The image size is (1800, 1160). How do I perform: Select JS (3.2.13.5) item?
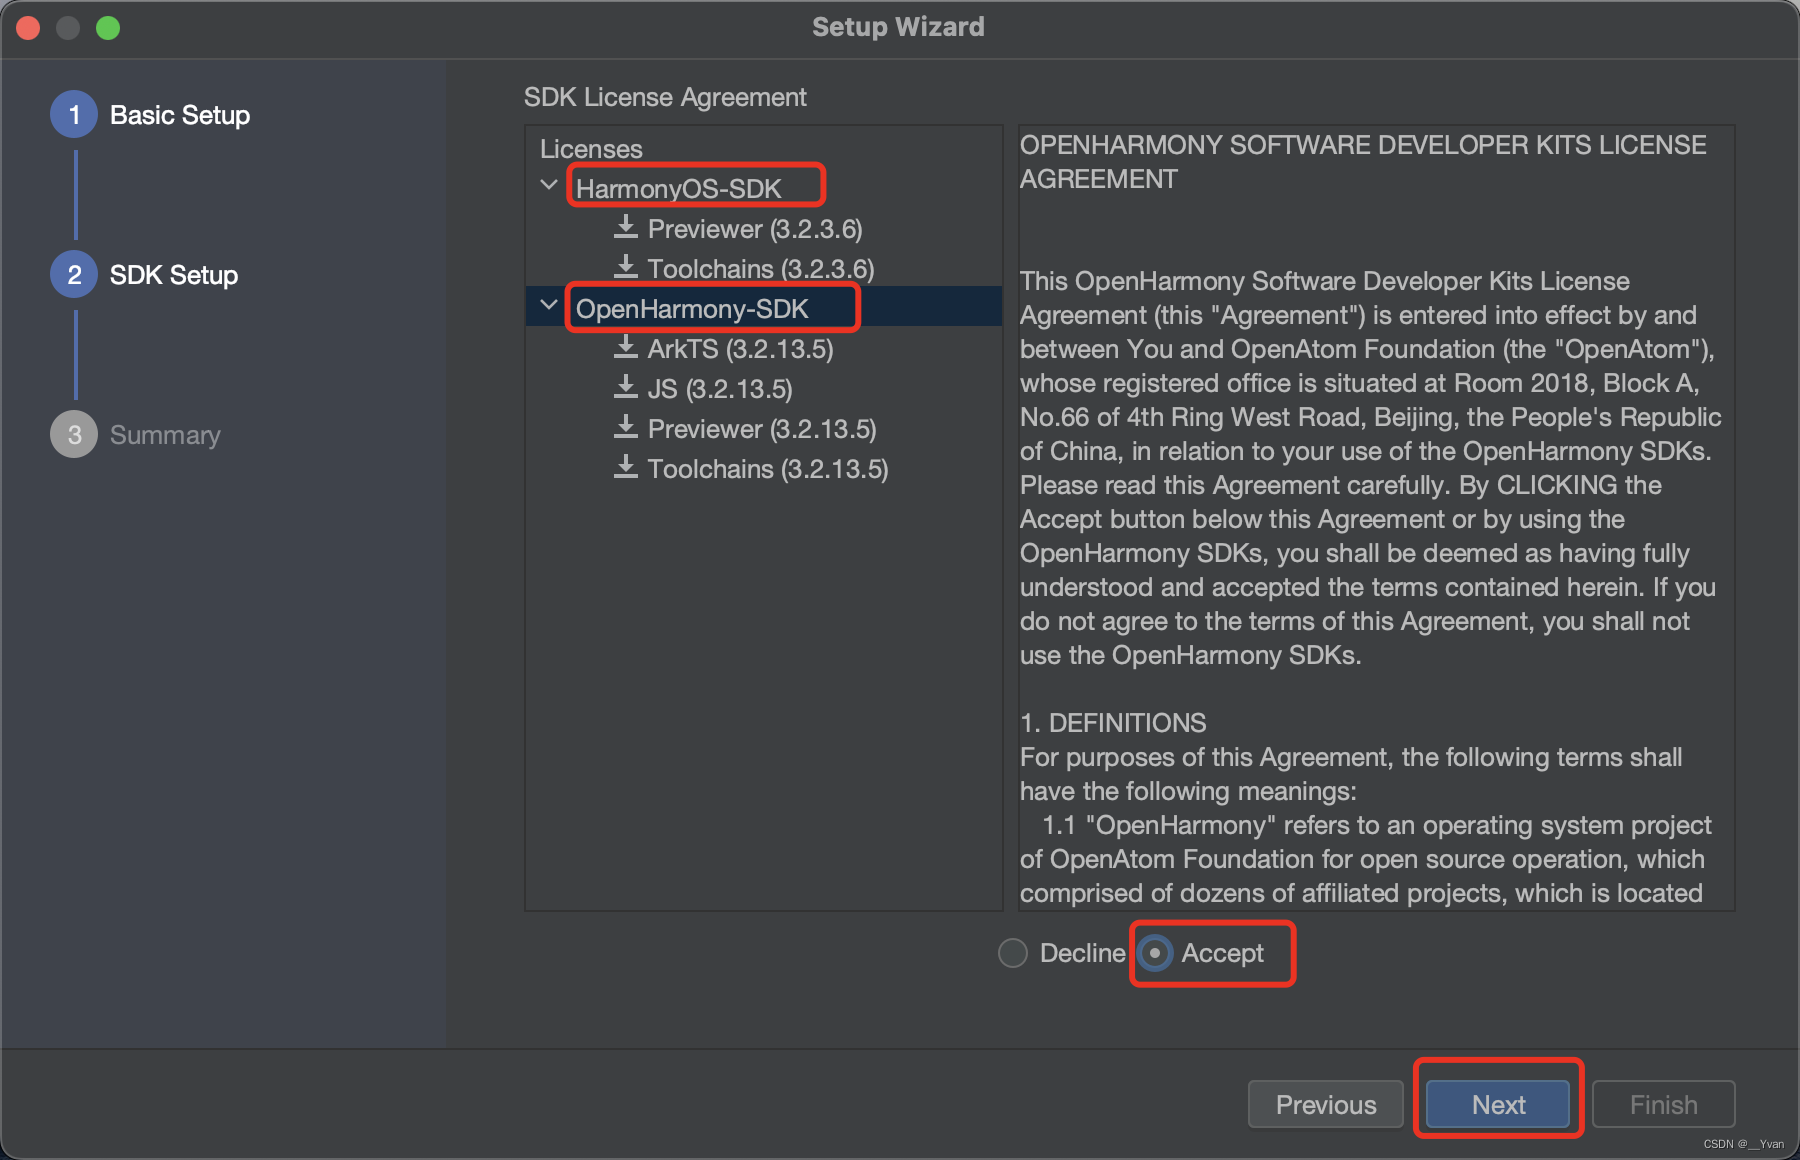click(720, 389)
